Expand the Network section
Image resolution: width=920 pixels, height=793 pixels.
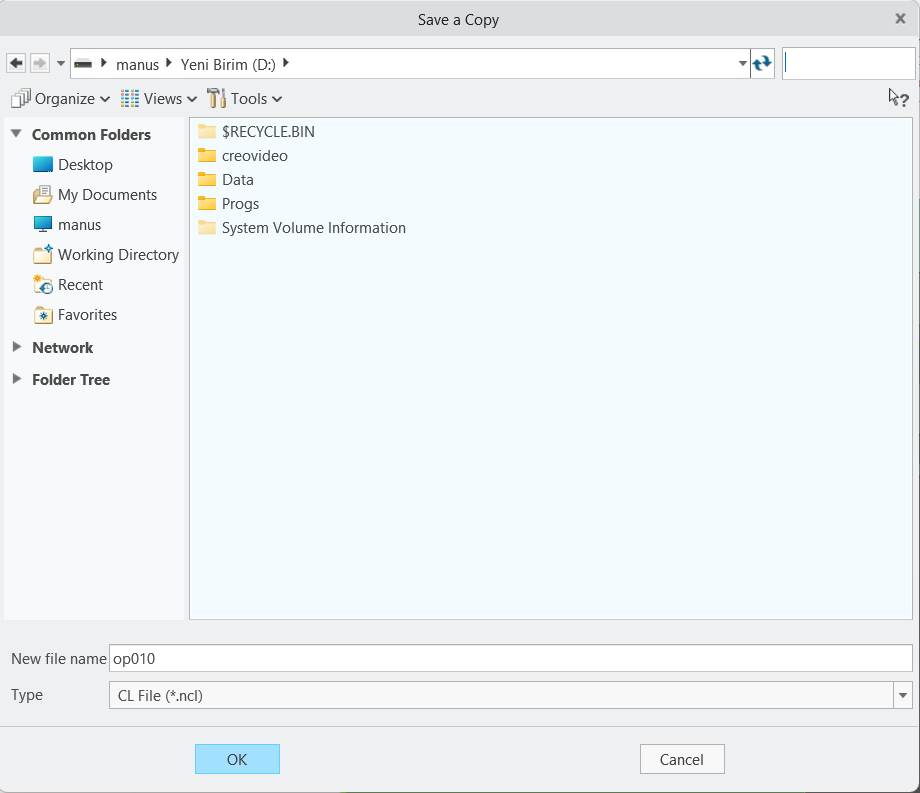(17, 348)
